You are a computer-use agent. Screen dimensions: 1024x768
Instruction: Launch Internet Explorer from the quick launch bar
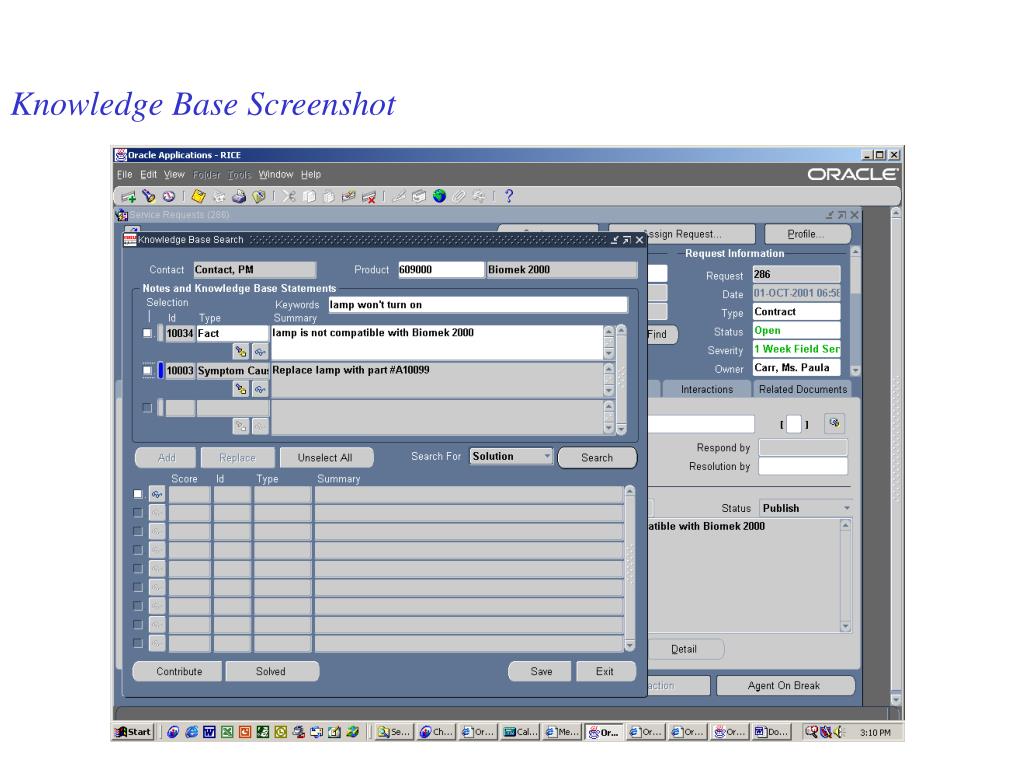point(191,732)
